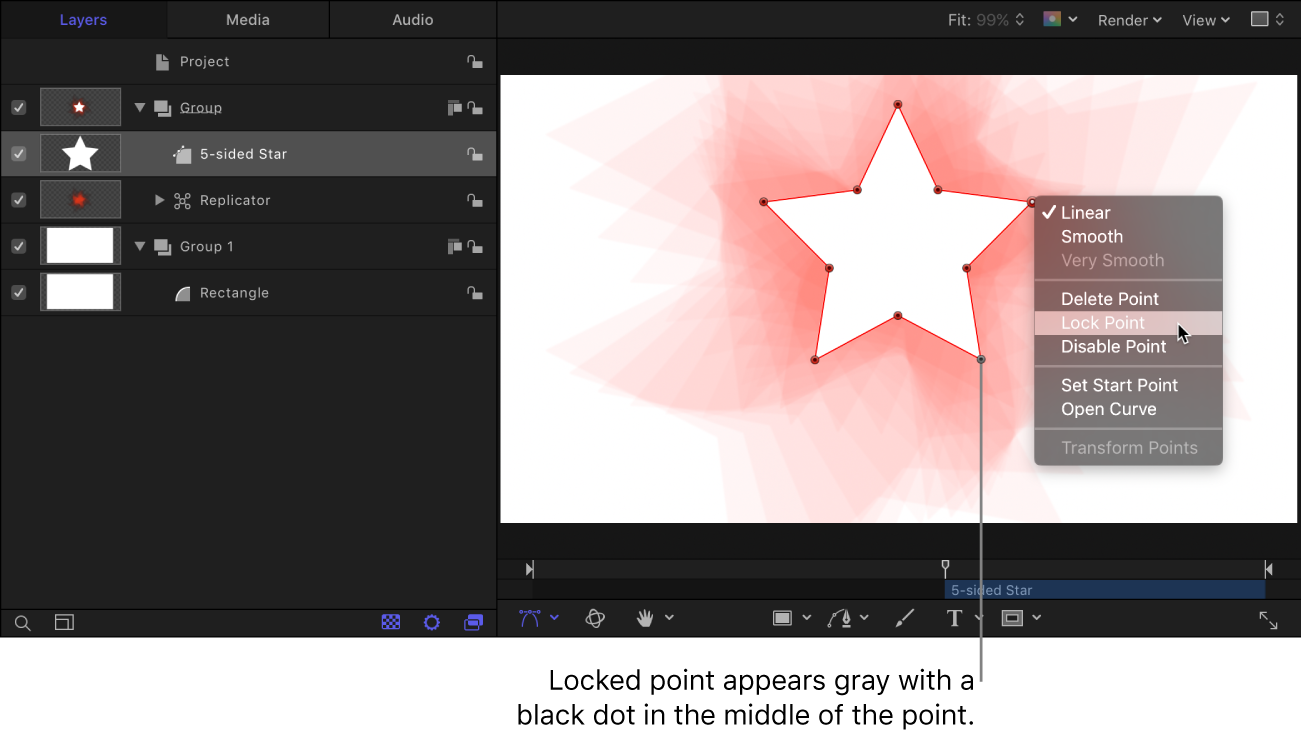Open the color channels swatch dropdown
The image size is (1301, 737).
click(1059, 20)
